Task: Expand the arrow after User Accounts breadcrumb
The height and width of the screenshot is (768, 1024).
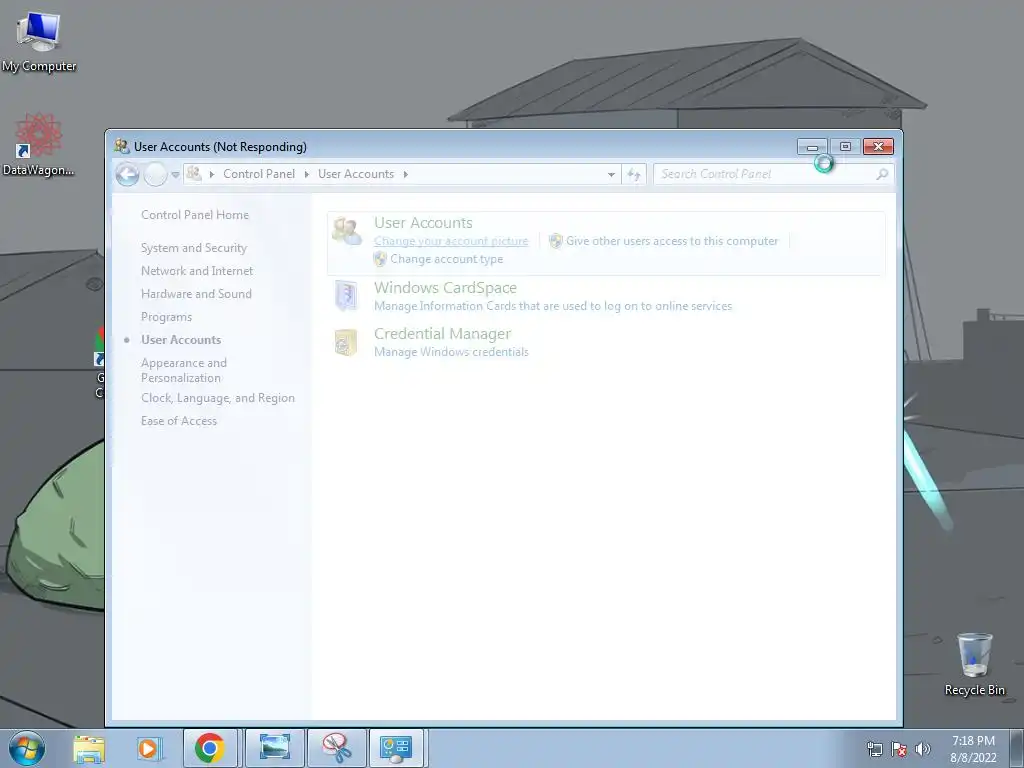Action: [406, 174]
